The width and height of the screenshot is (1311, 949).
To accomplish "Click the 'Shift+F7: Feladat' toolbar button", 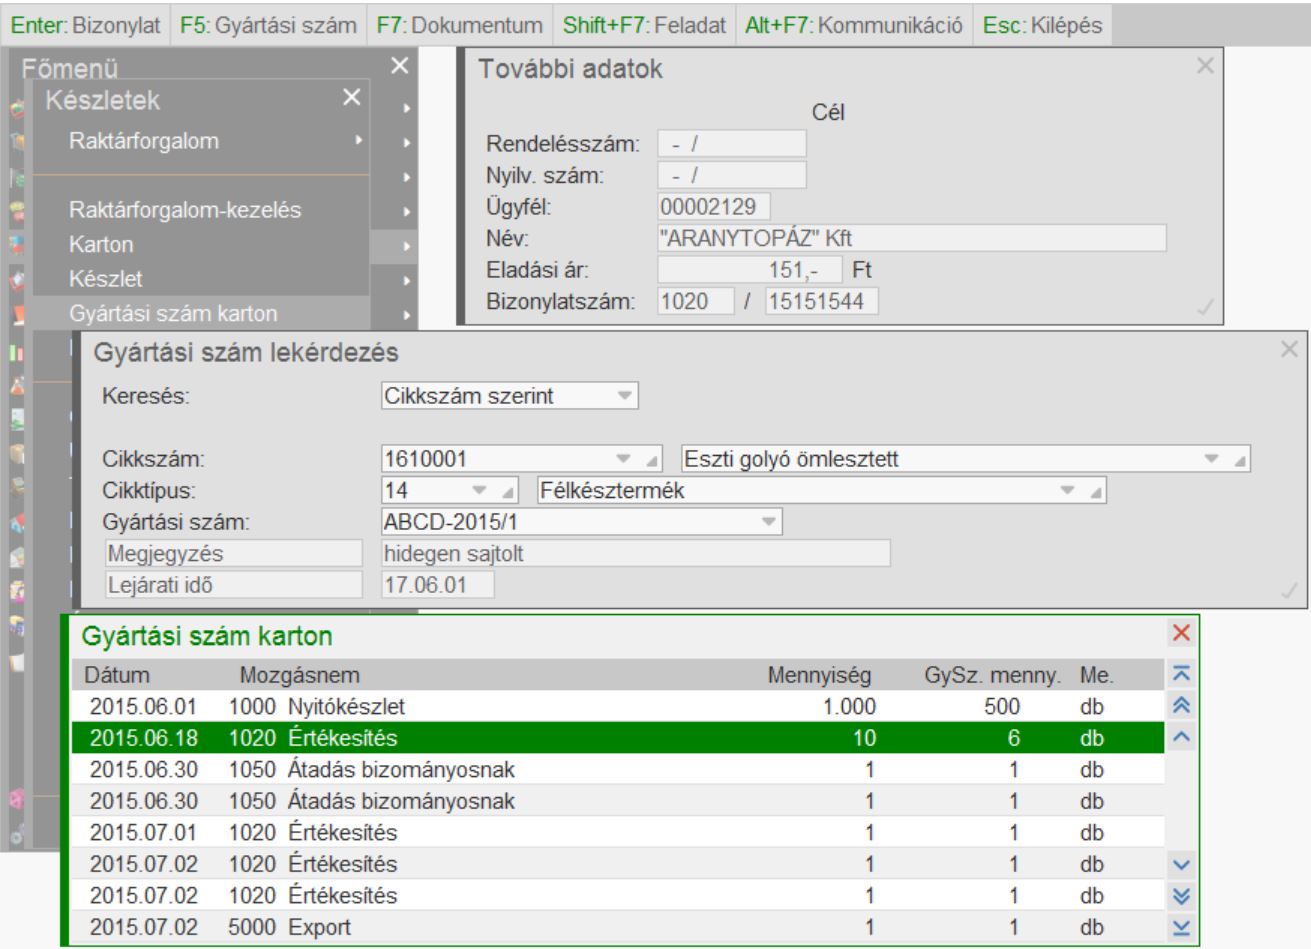I will coord(644,26).
